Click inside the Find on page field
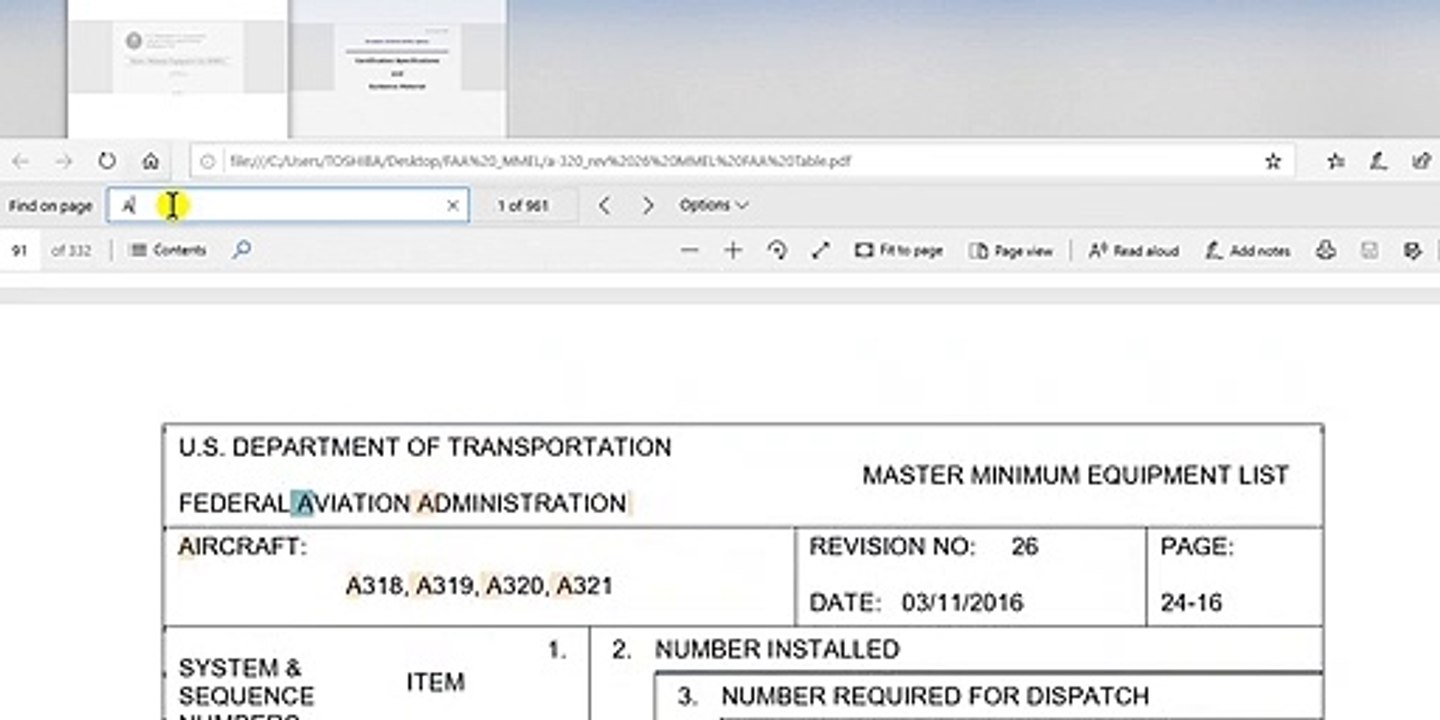1440x720 pixels. (288, 205)
